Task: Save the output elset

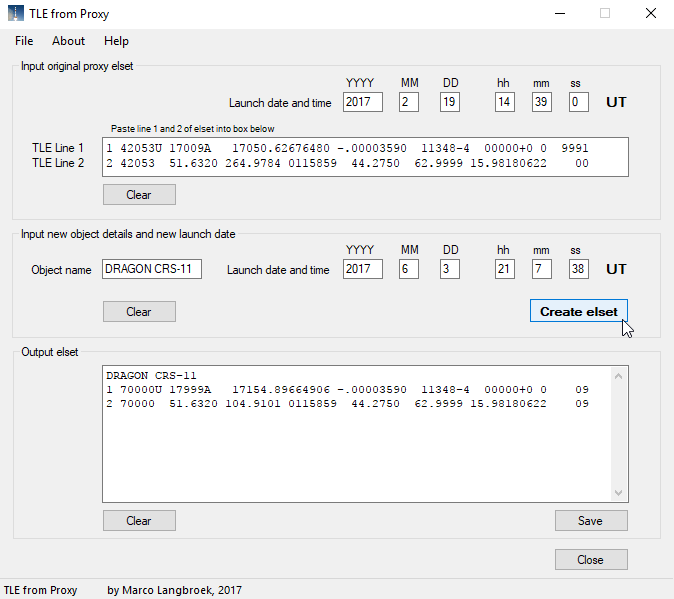Action: pyautogui.click(x=591, y=521)
